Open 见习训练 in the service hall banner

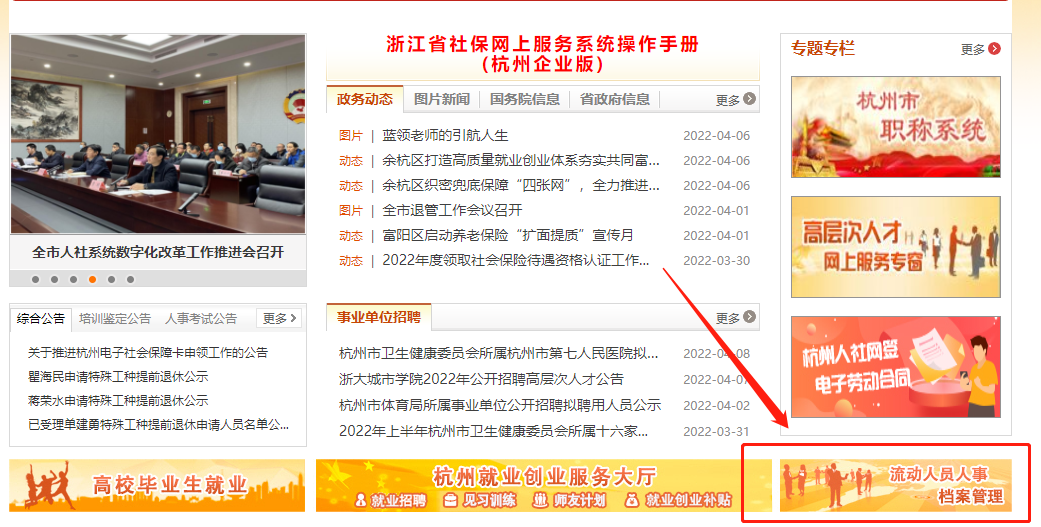pos(489,500)
